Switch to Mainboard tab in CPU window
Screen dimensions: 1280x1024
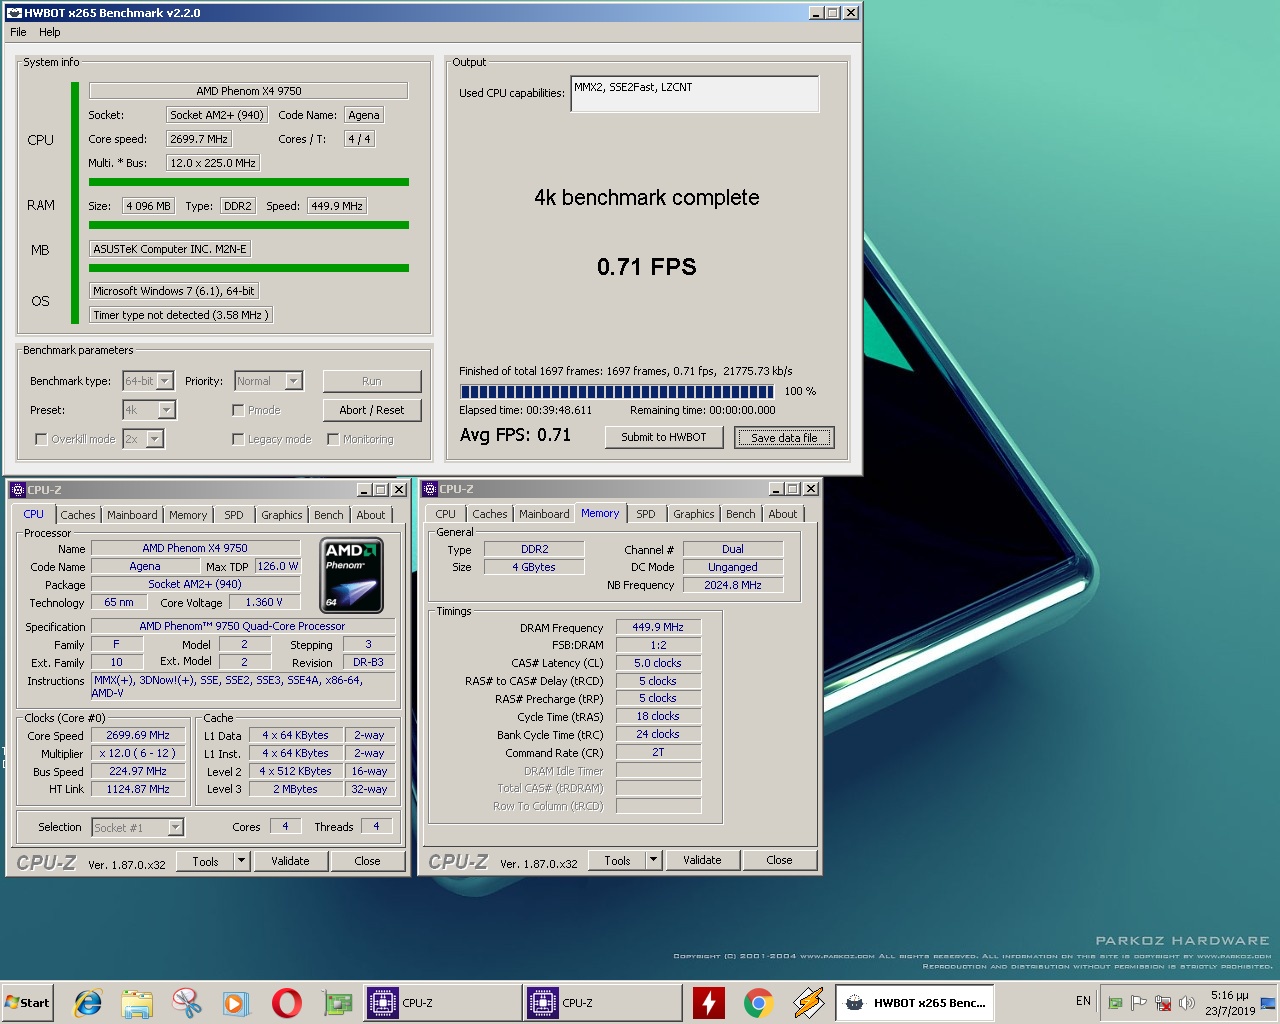132,515
